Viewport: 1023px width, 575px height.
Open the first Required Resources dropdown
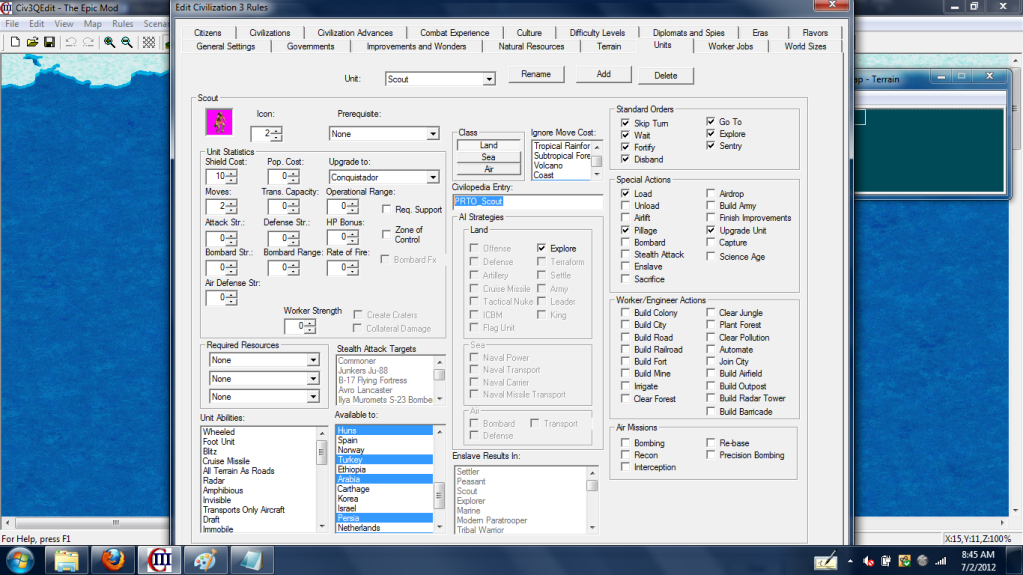pyautogui.click(x=313, y=360)
